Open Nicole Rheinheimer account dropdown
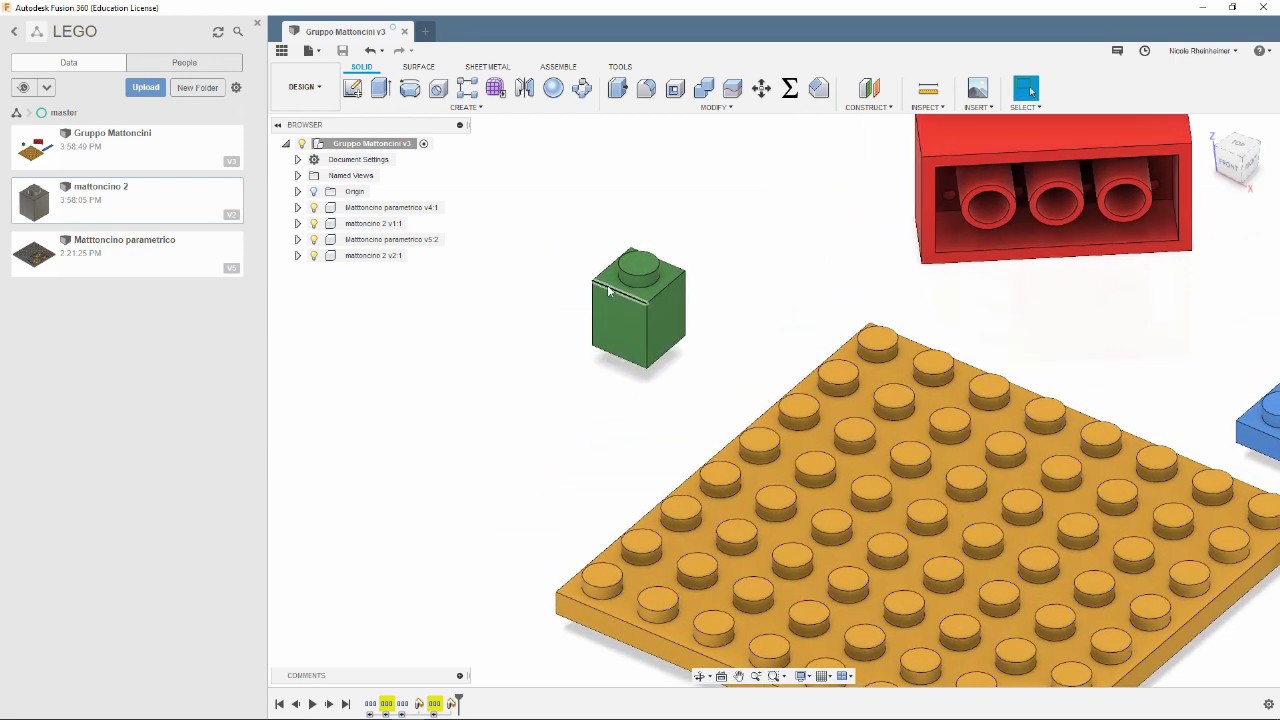 coord(1203,51)
